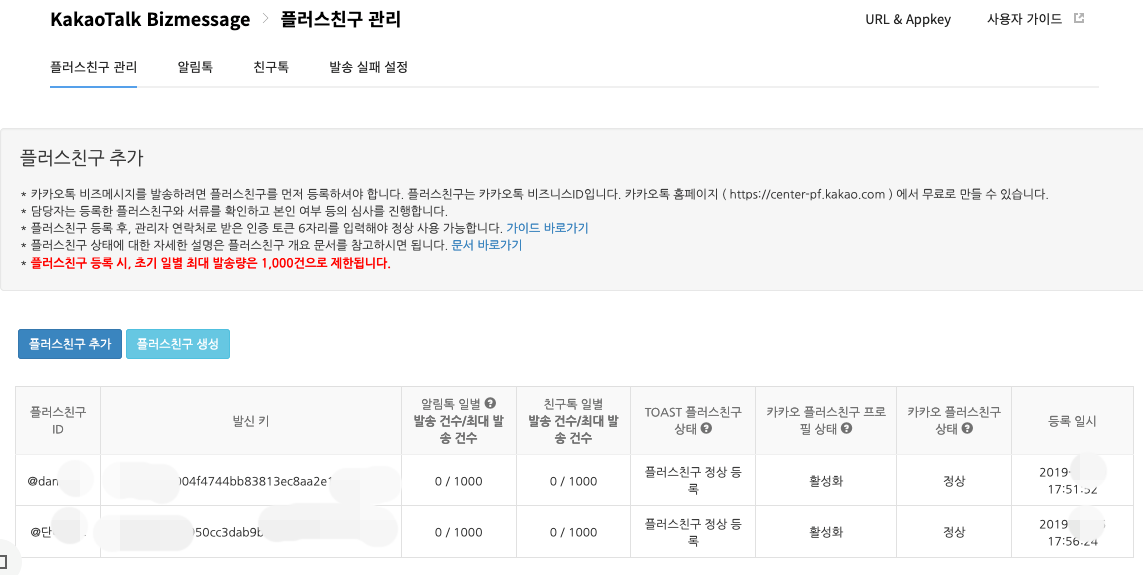
Task: Click the 발신 키 column header
Action: click(x=251, y=421)
